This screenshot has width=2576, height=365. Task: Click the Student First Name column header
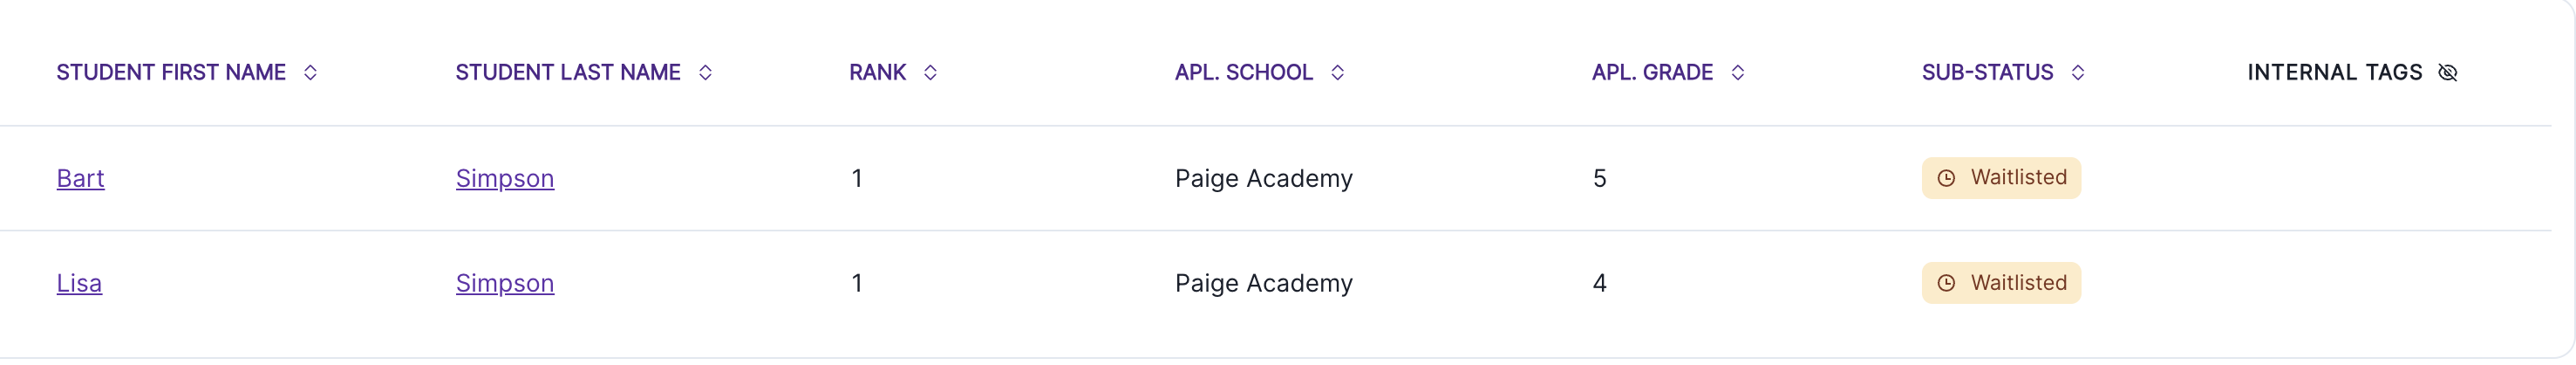click(171, 72)
